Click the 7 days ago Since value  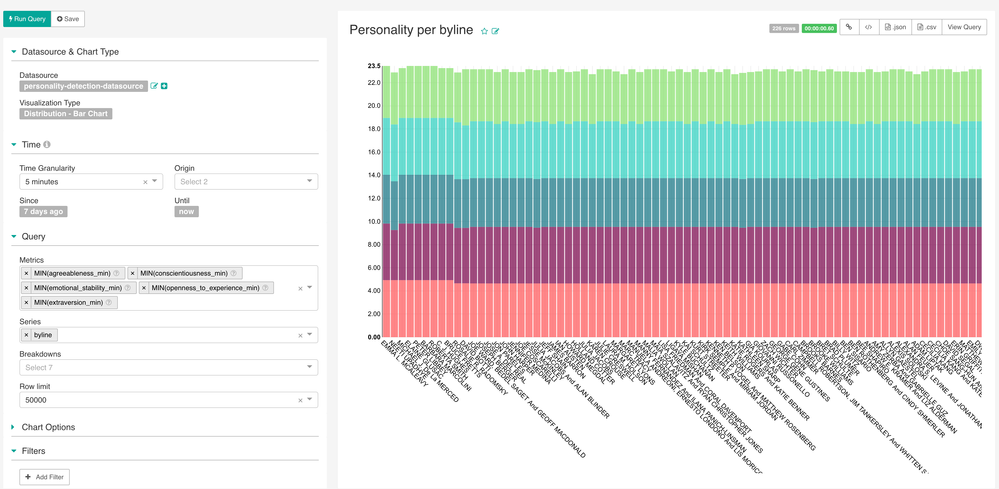43,212
